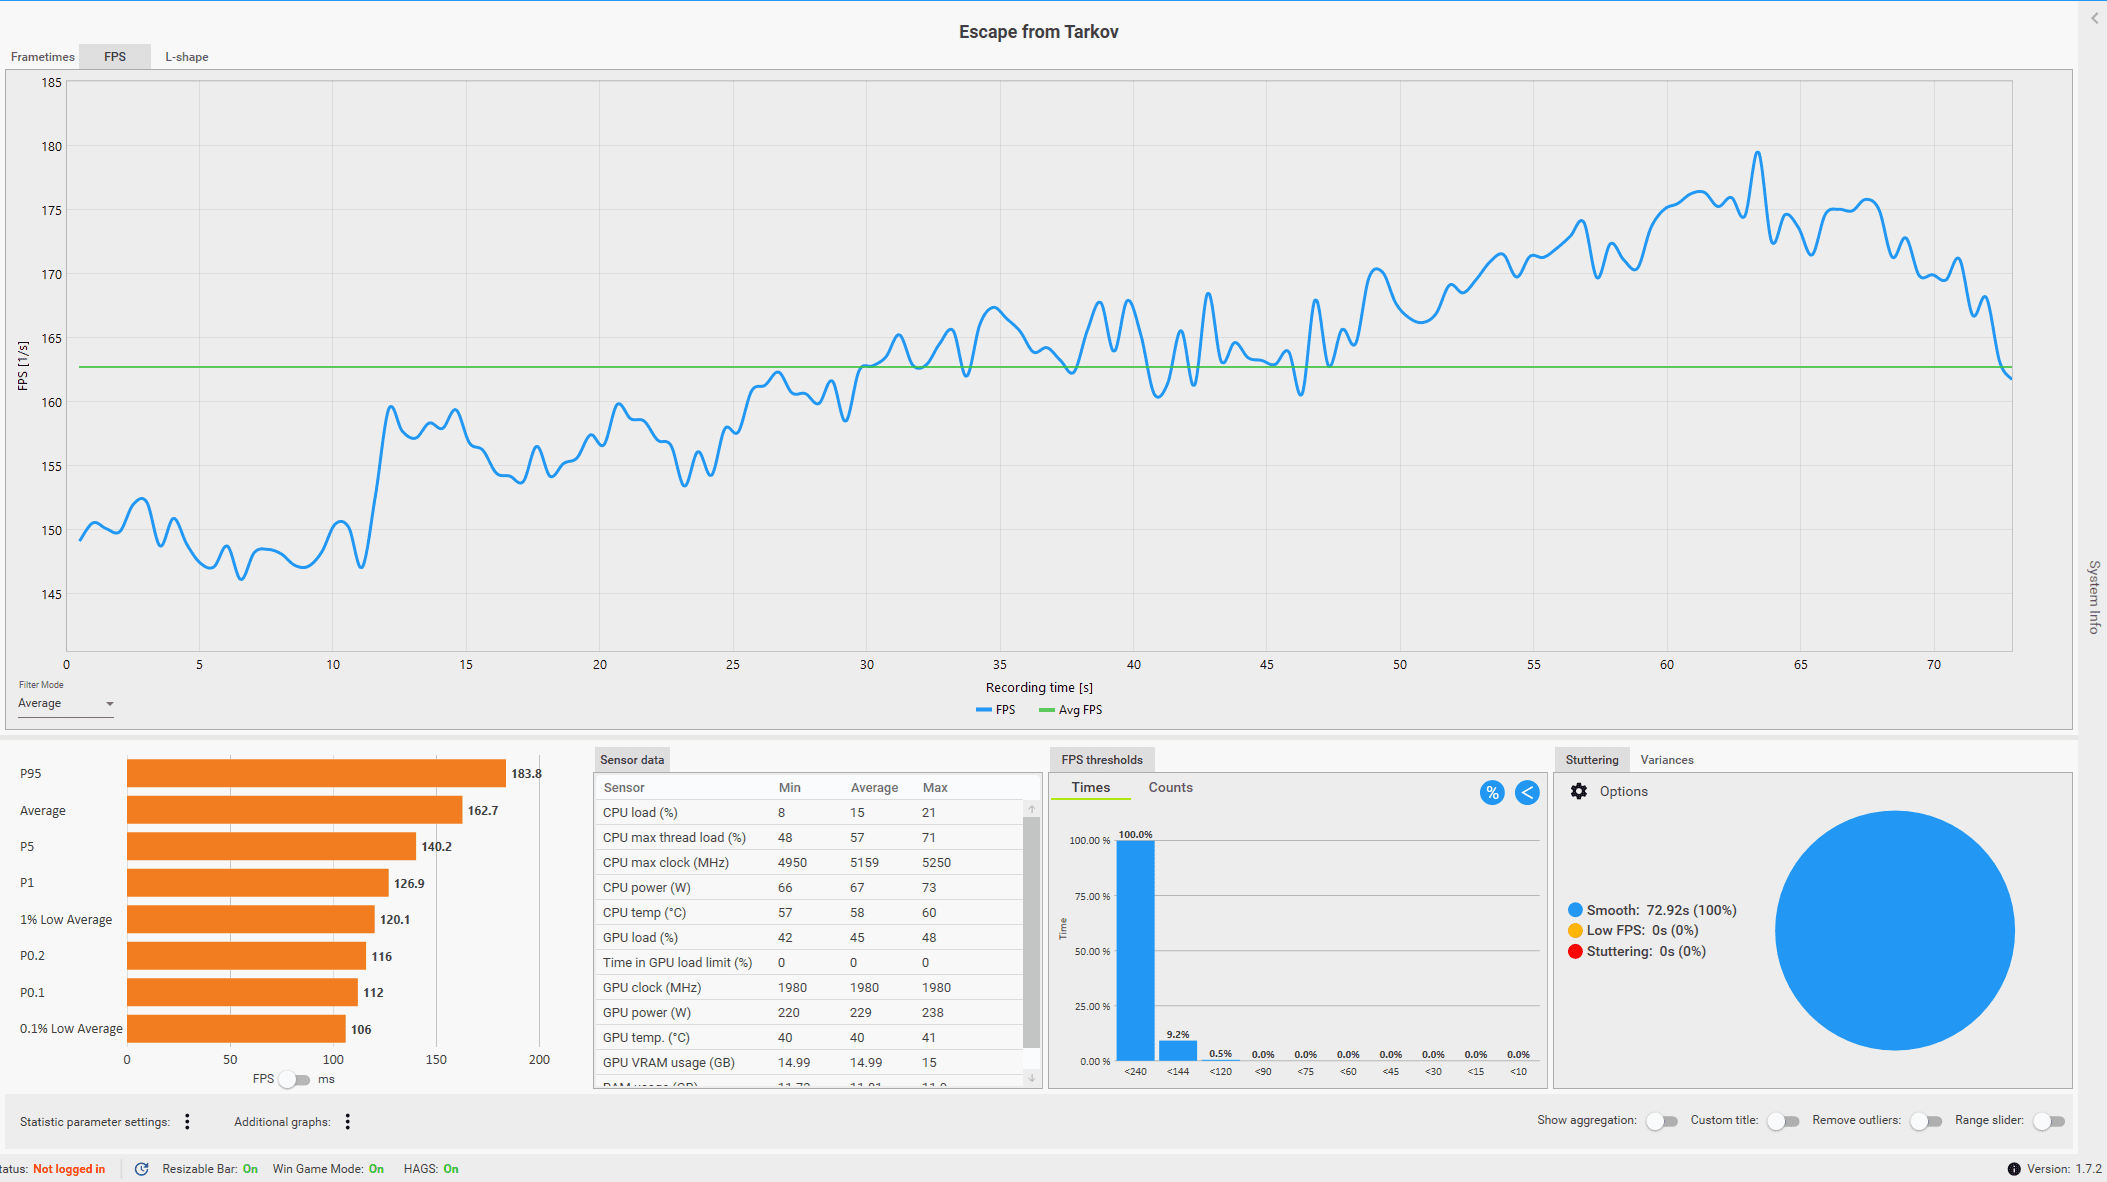This screenshot has width=2107, height=1182.
Task: Toggle FPS series in chart legend
Action: 995,710
